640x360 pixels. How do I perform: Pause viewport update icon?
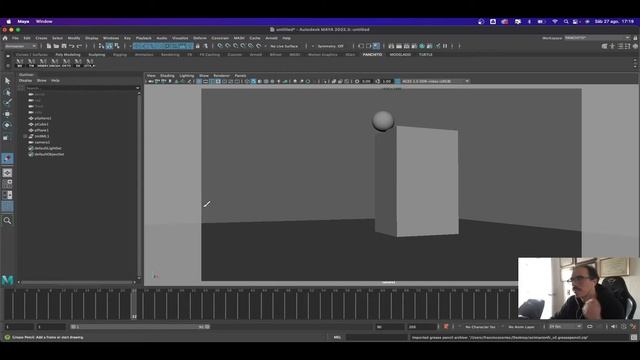pos(445,46)
